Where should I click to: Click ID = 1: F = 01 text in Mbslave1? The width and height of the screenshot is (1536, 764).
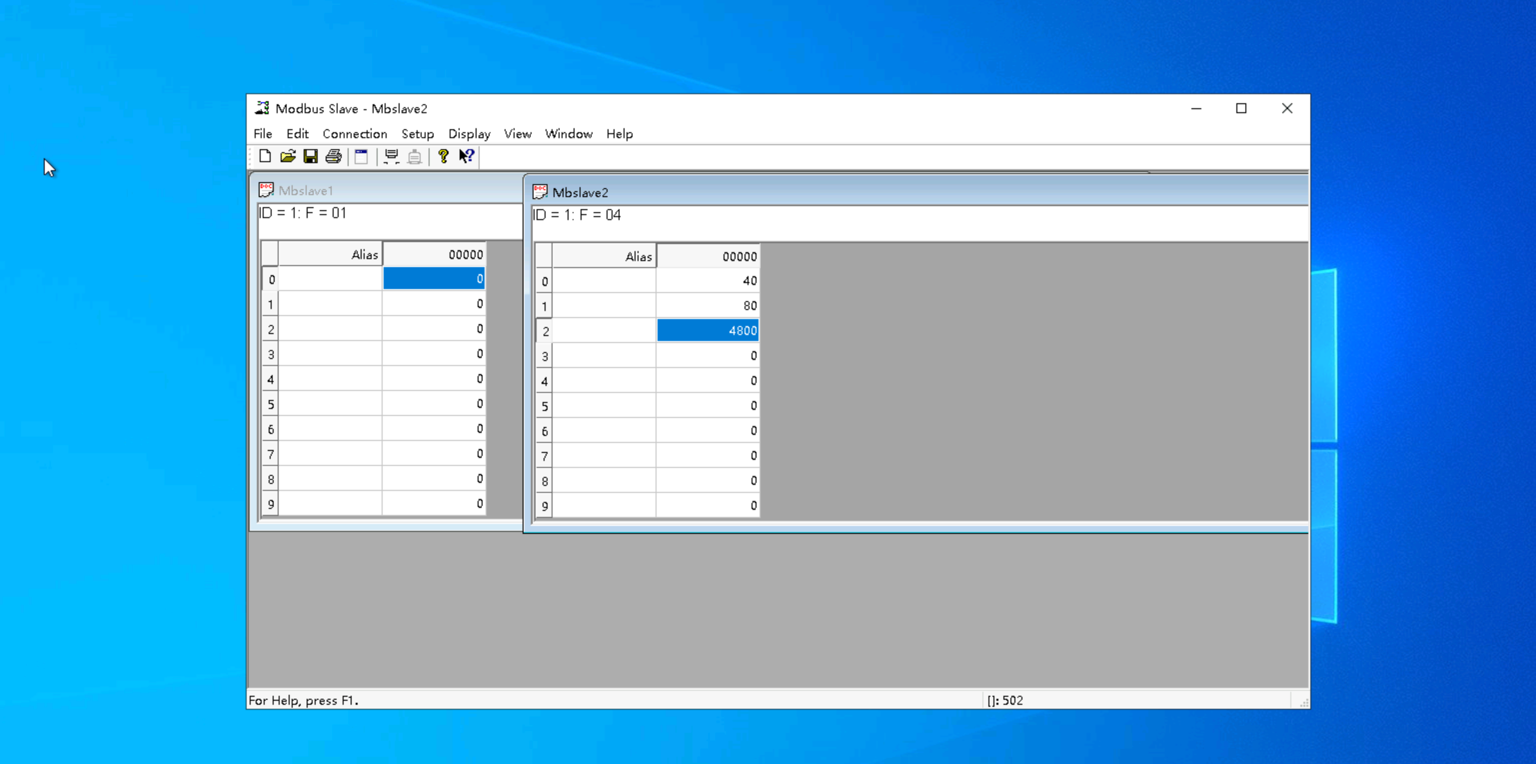[304, 213]
